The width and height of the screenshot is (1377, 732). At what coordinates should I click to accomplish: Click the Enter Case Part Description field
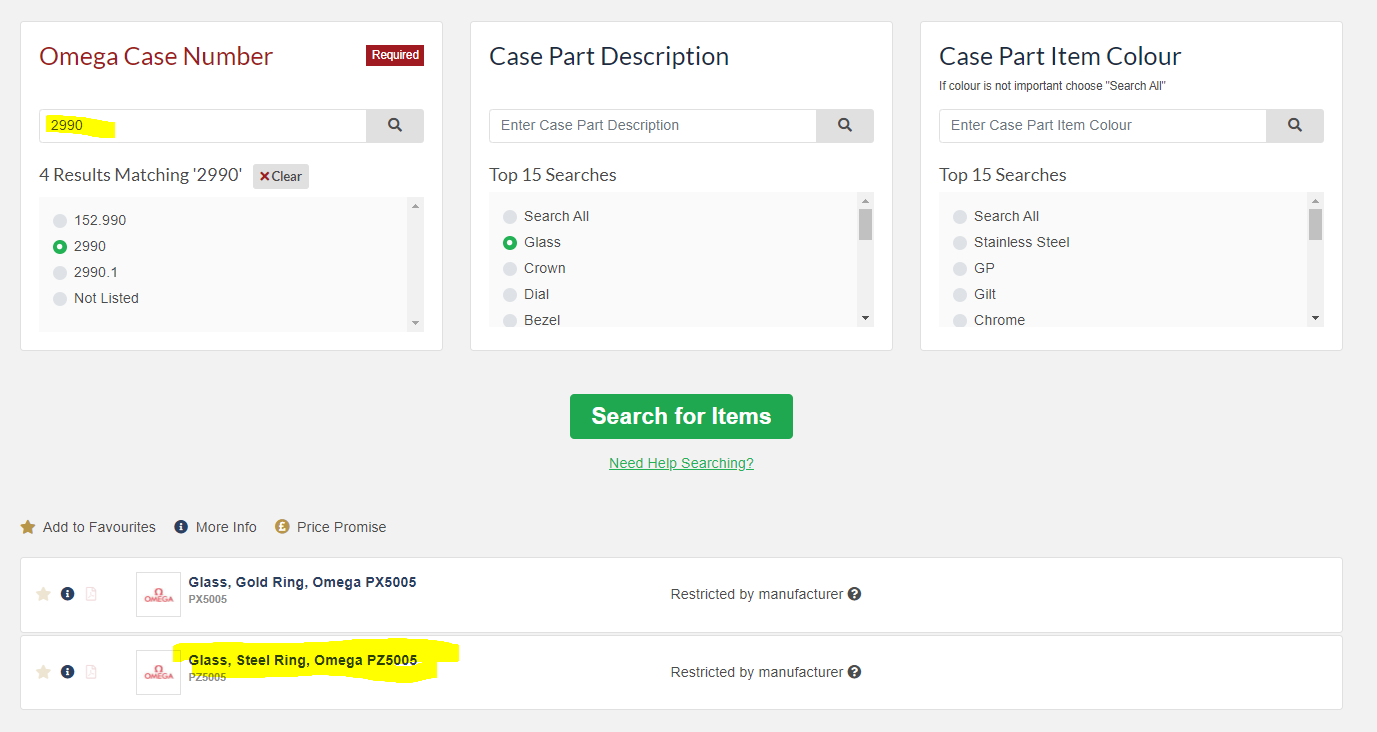(653, 126)
